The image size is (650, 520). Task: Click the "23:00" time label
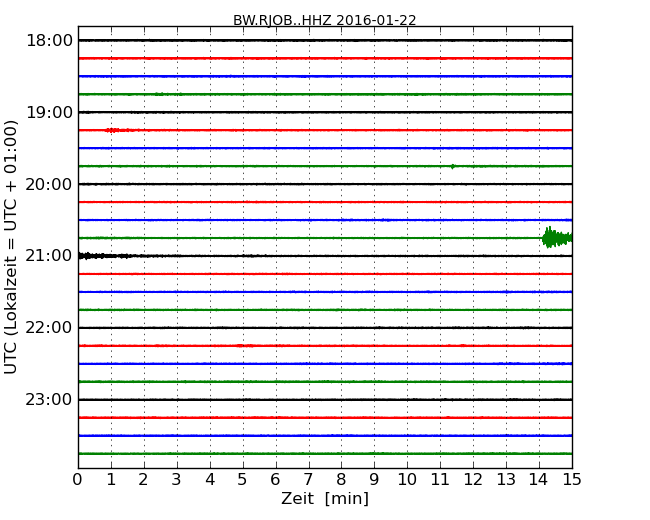(49, 399)
